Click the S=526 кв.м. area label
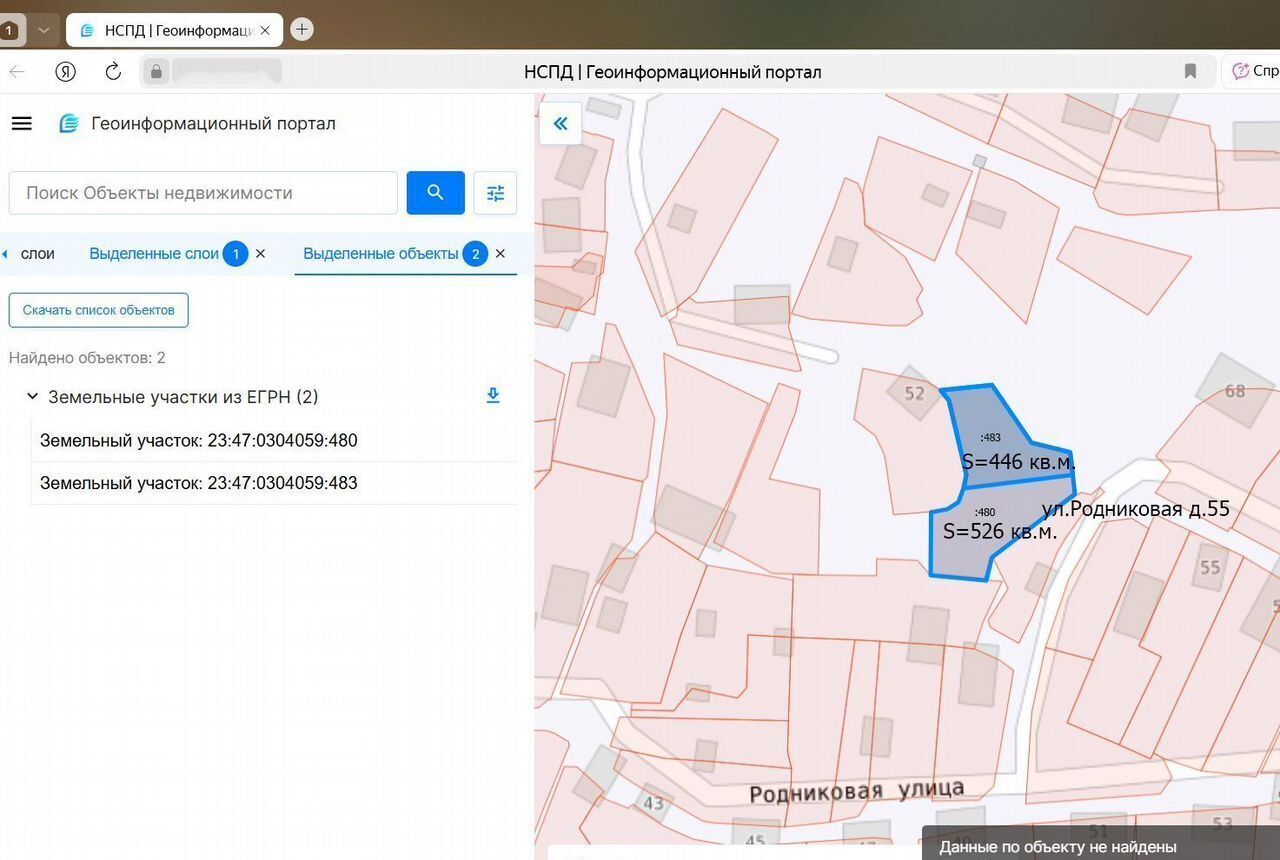This screenshot has height=860, width=1280. (x=1000, y=531)
